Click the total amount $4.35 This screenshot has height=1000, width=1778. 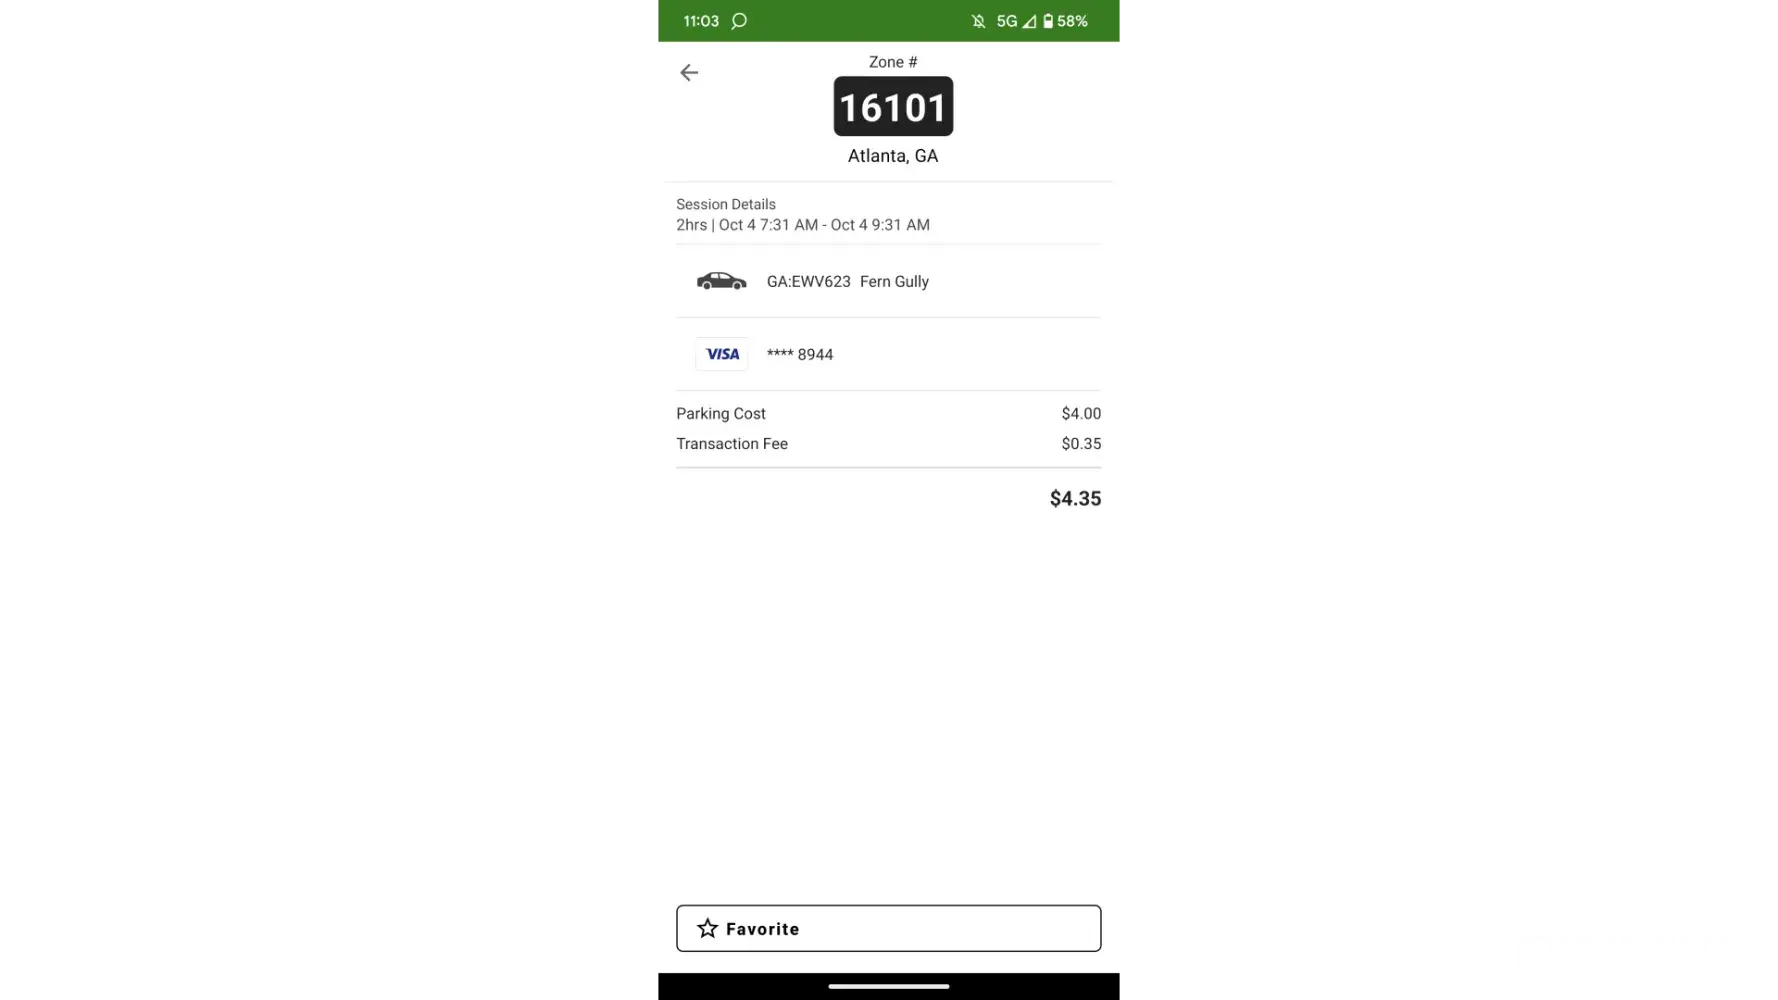tap(1075, 498)
